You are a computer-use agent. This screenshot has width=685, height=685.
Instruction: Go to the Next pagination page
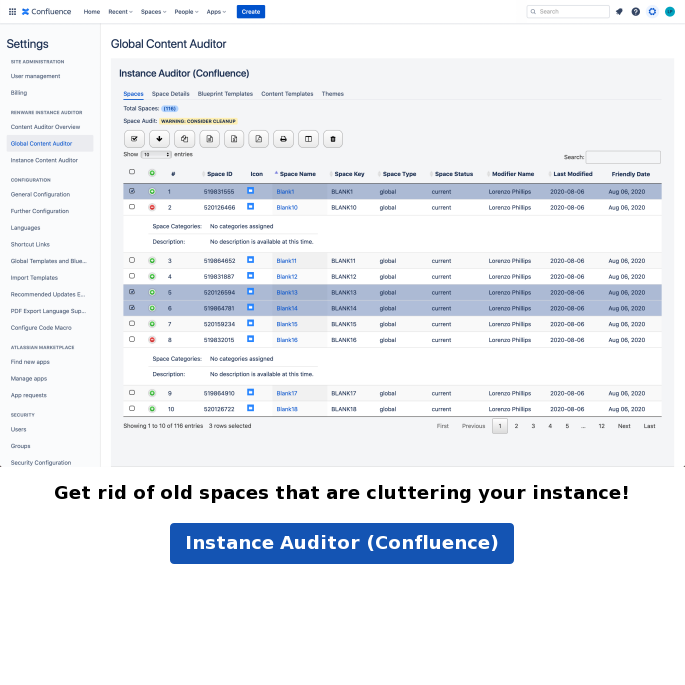click(x=624, y=426)
